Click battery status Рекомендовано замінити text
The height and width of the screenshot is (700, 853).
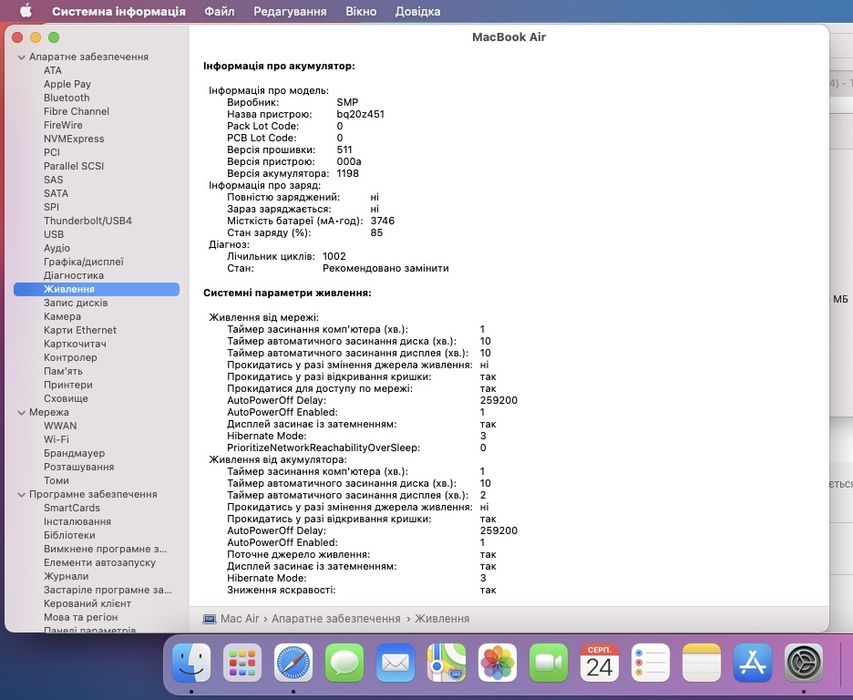386,268
